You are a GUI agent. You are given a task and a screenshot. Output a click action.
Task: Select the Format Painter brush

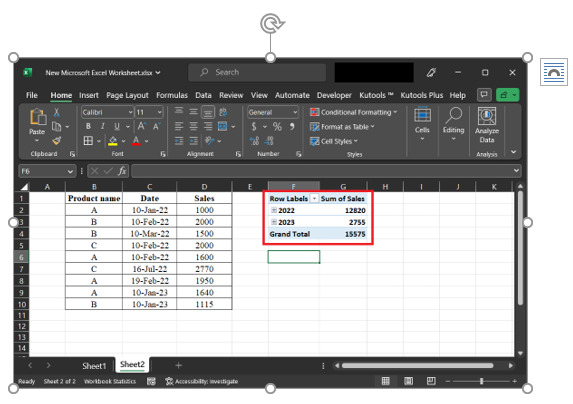tap(57, 141)
